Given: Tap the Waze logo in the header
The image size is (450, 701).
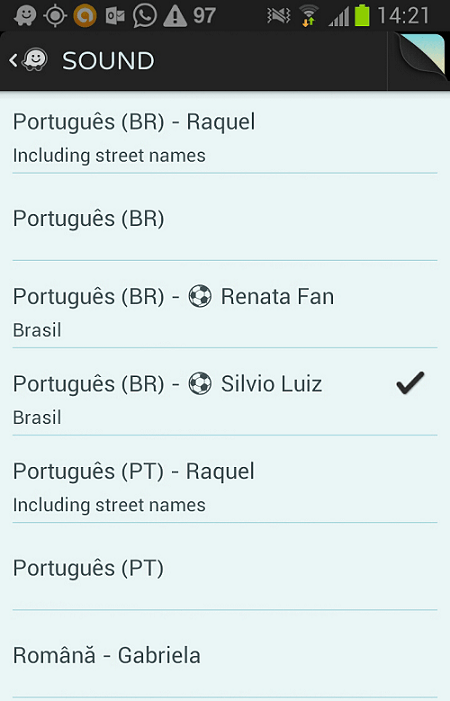Looking at the screenshot, I should pyautogui.click(x=35, y=60).
